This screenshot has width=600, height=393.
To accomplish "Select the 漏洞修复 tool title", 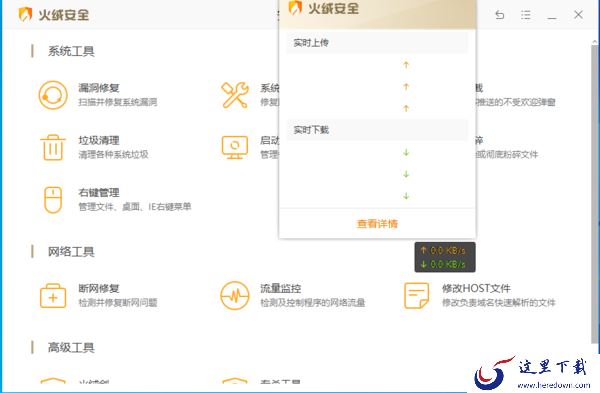I will coord(99,88).
